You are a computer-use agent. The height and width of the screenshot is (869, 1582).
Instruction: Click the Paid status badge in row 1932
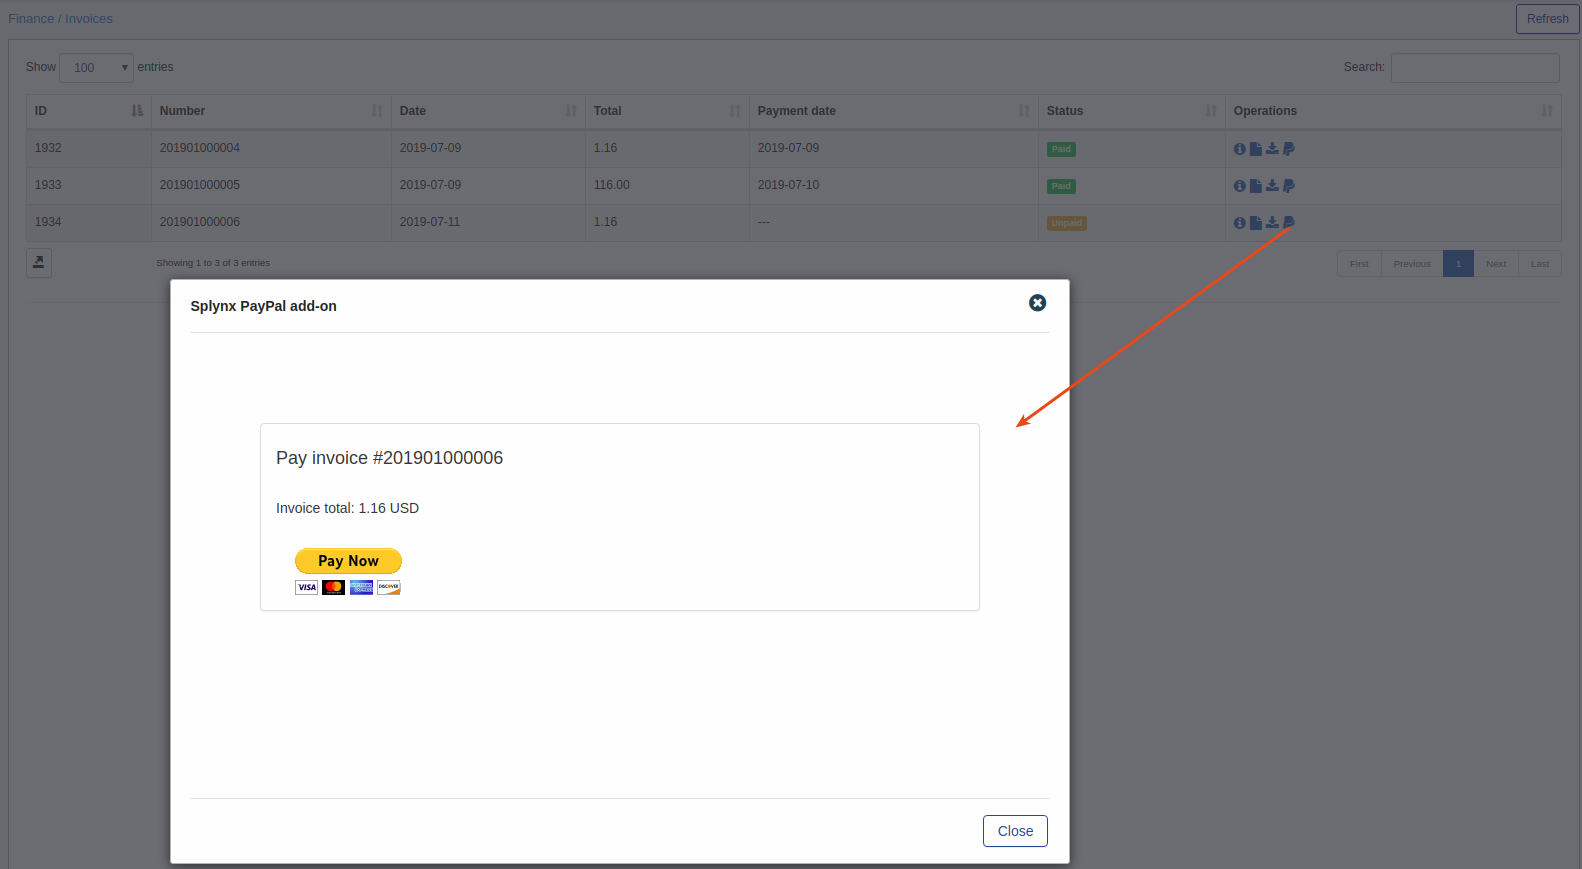coord(1061,149)
